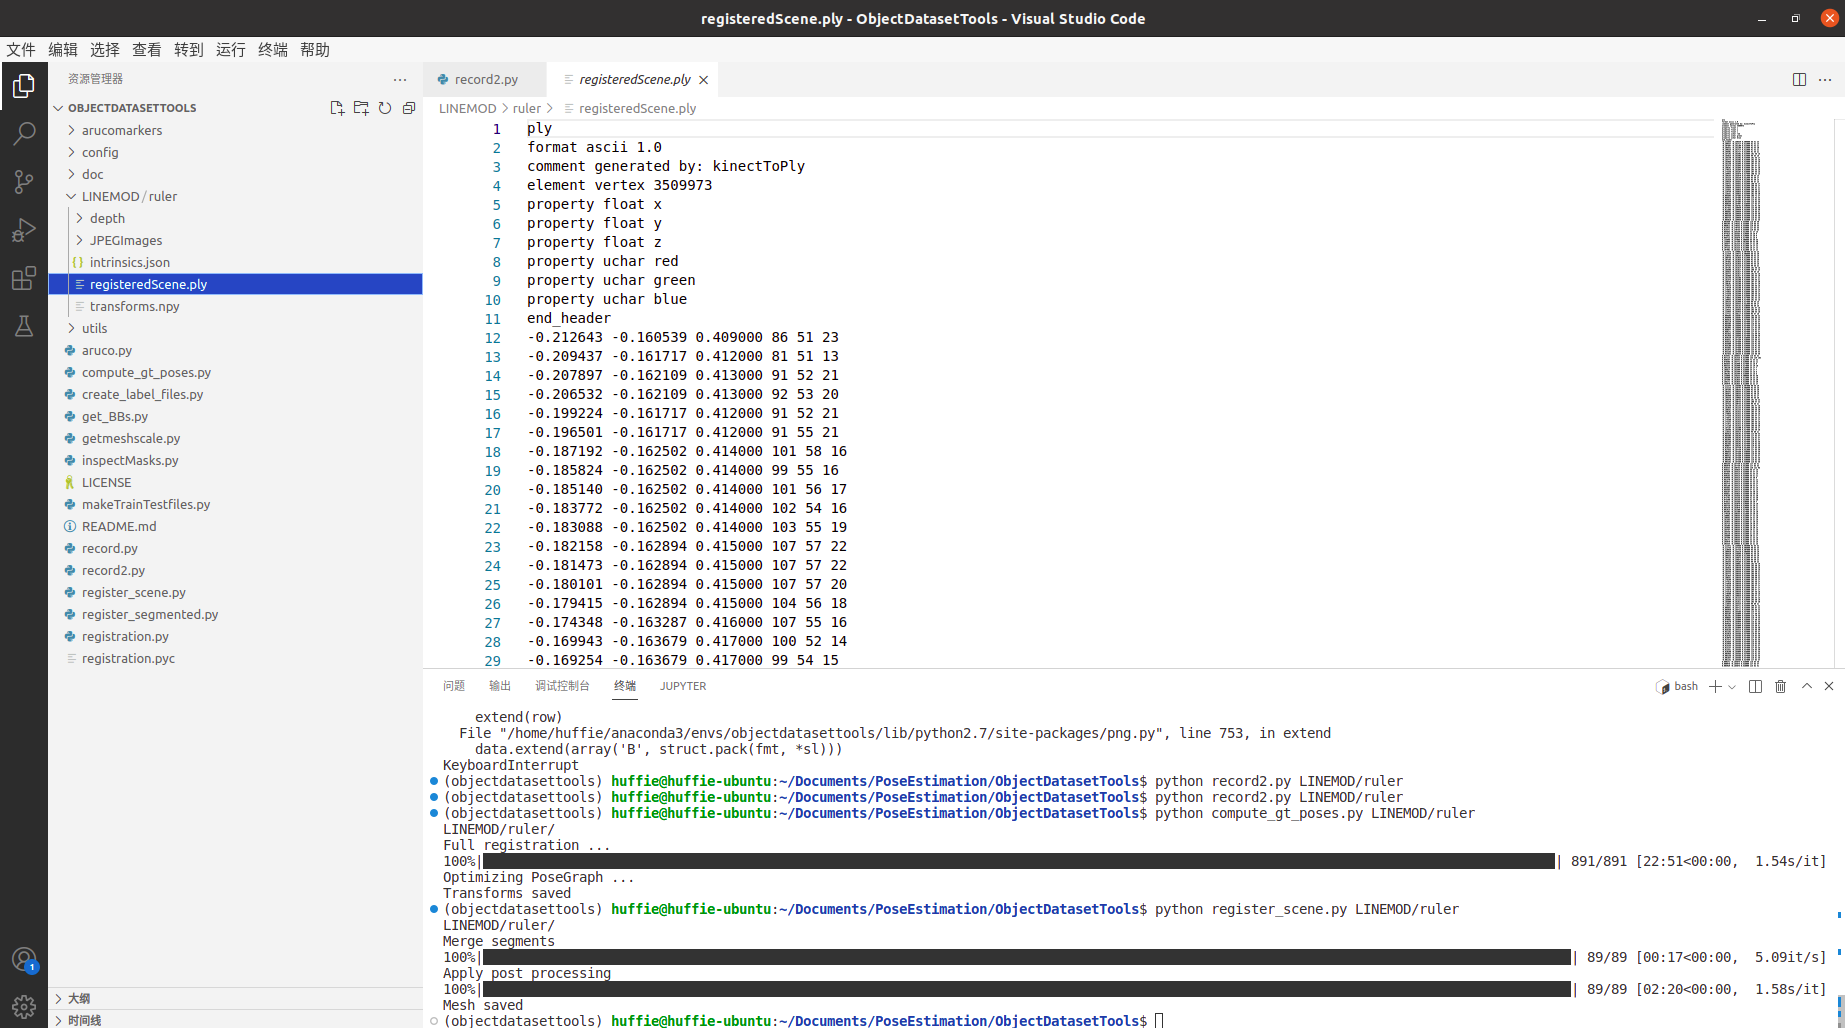Viewport: 1845px width, 1028px height.
Task: Split the editor using top-right icon
Action: (1800, 79)
